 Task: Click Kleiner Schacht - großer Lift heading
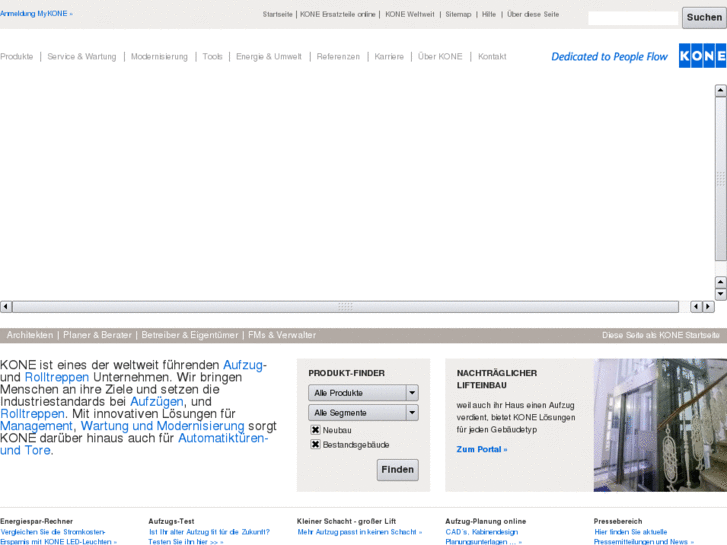(x=346, y=521)
